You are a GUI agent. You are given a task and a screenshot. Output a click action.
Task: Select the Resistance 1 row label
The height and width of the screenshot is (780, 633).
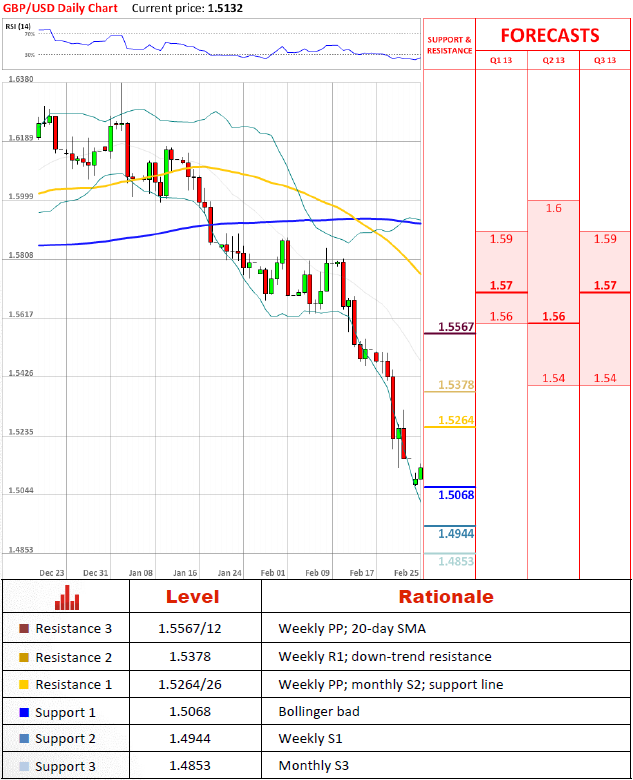click(x=74, y=684)
